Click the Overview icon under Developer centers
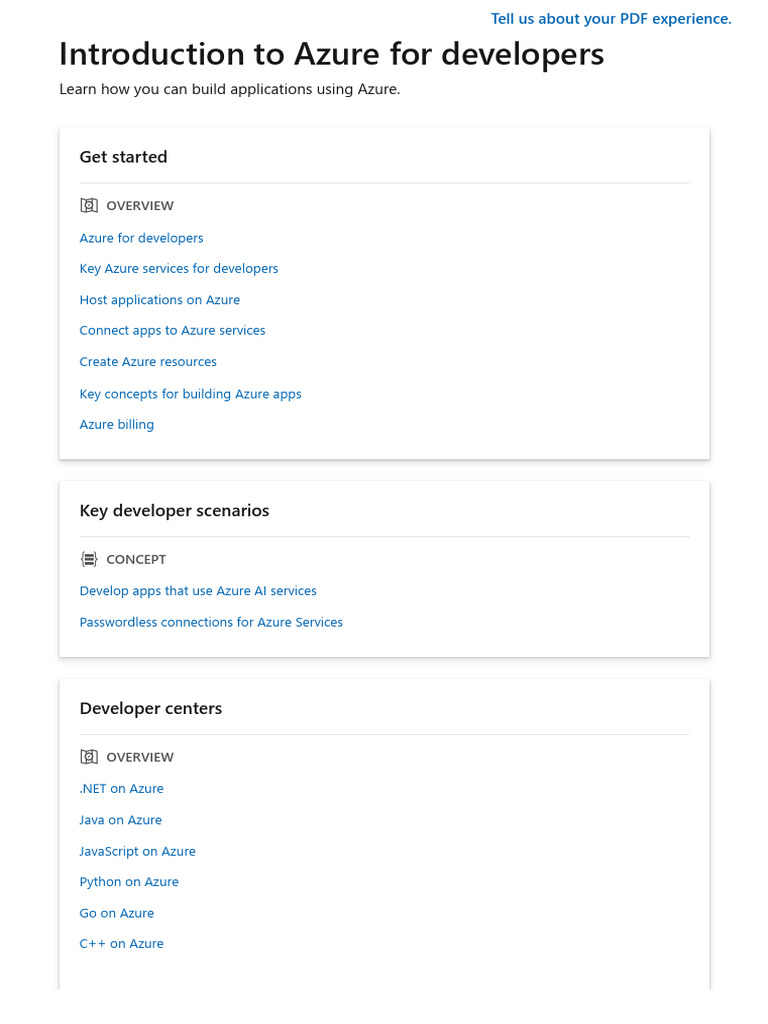This screenshot has width=768, height=1024. 89,758
